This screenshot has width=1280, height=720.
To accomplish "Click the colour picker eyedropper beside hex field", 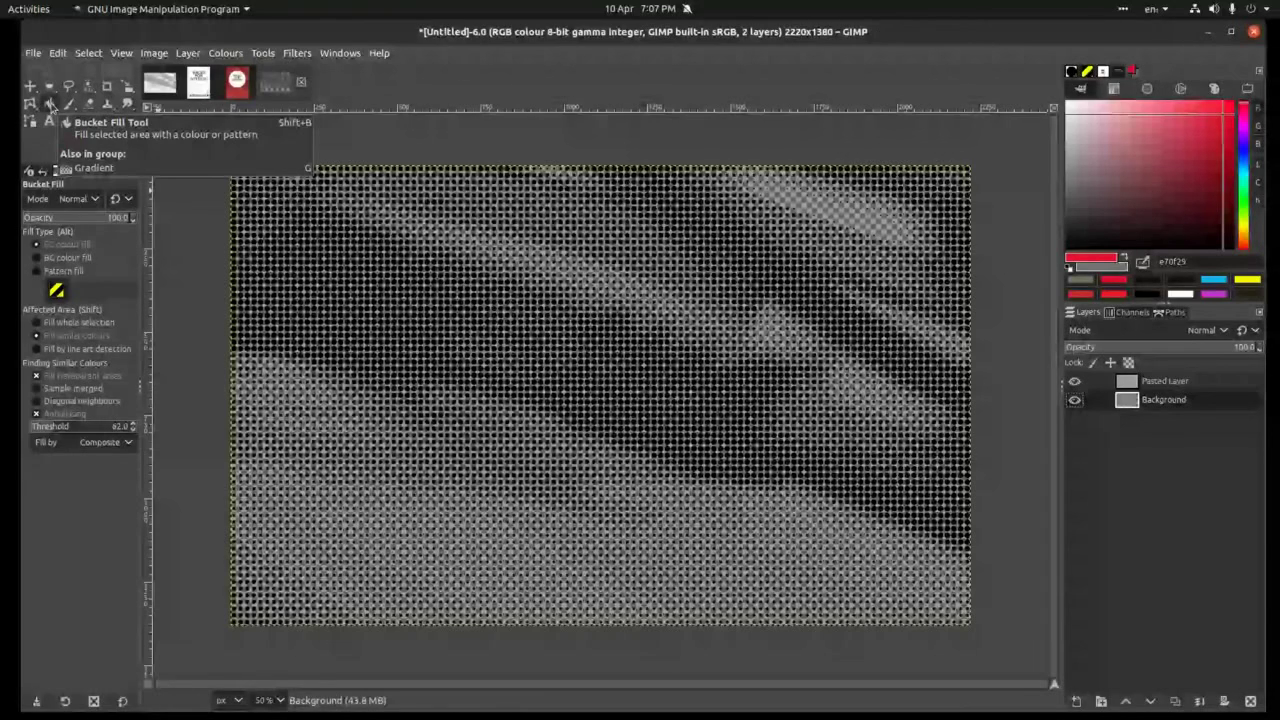I will point(1142,262).
